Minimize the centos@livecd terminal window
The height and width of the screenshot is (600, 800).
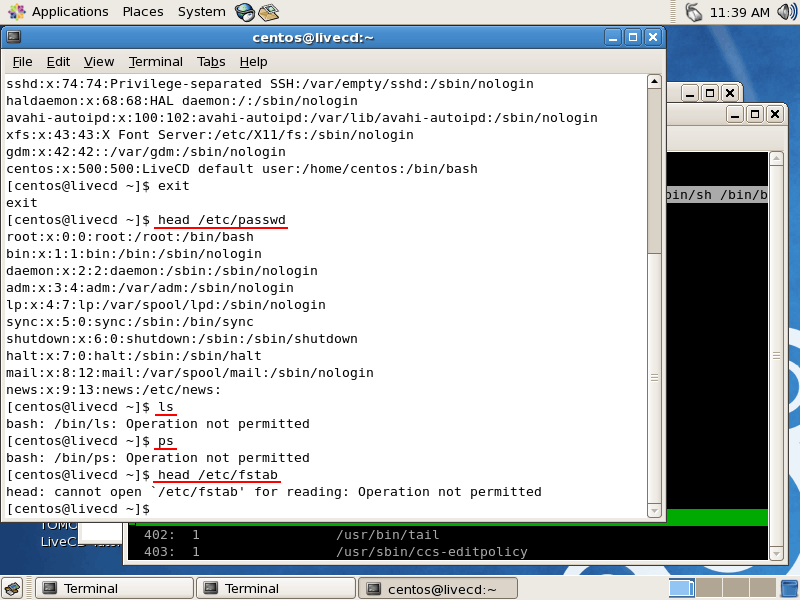point(613,37)
